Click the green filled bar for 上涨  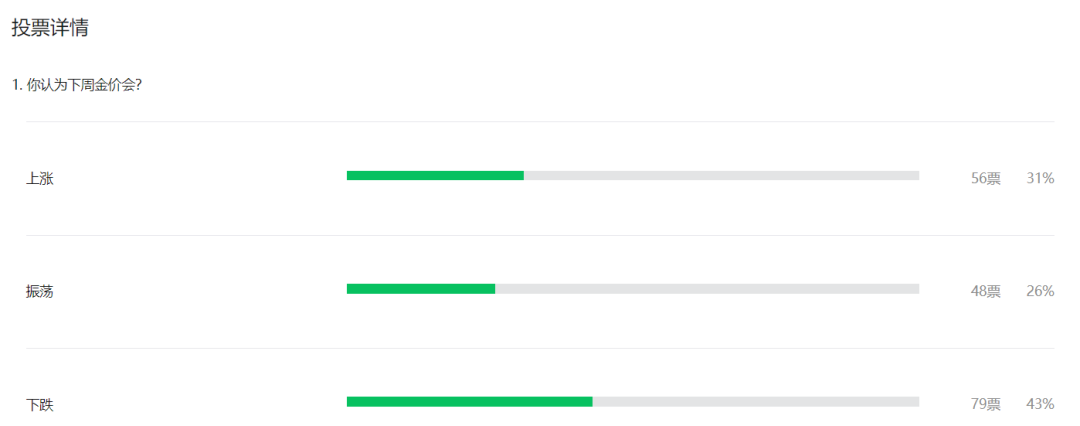pyautogui.click(x=435, y=176)
